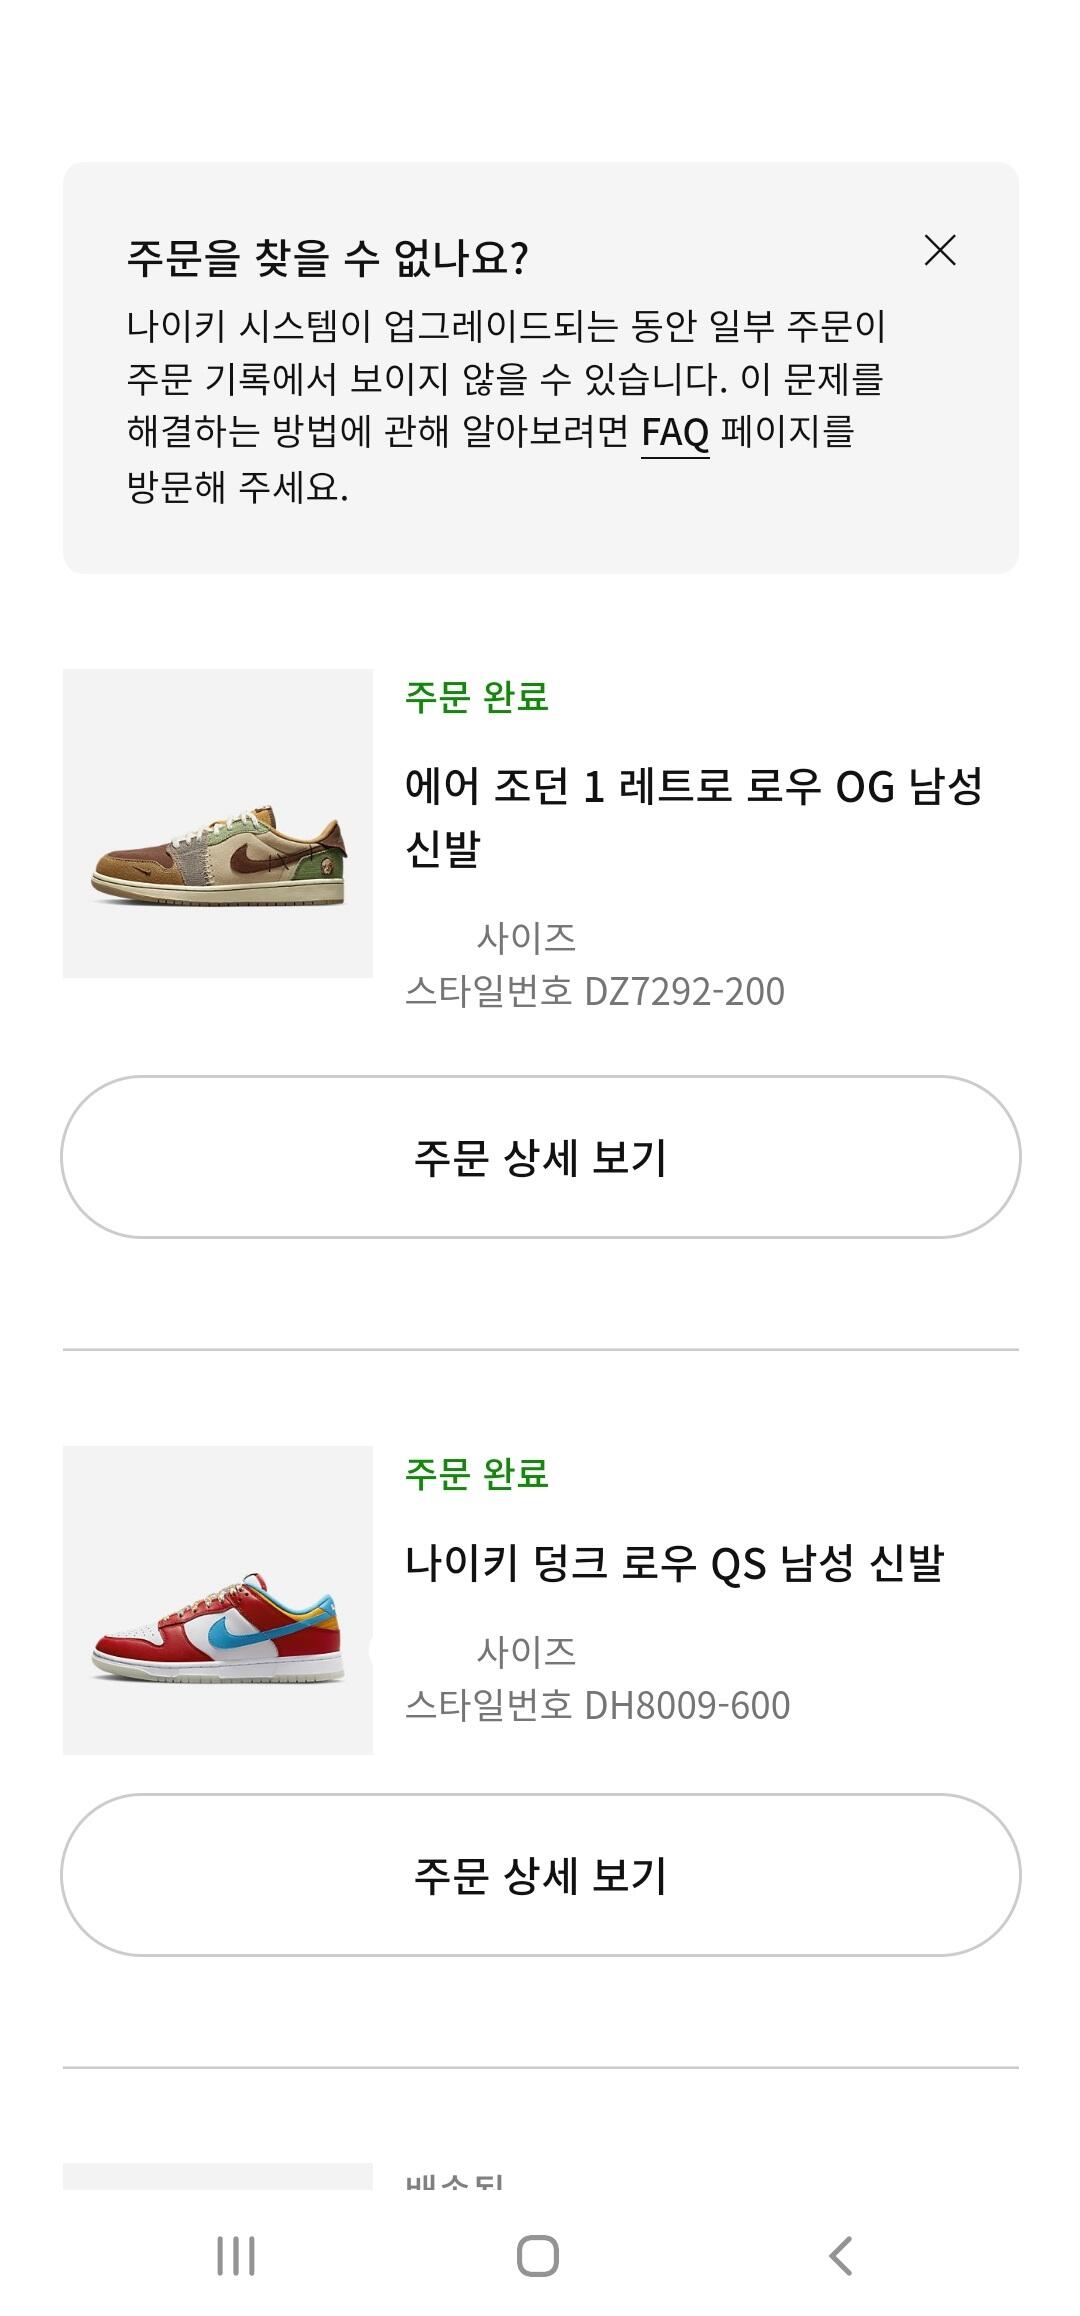Tap 주문 완료 status above the Dunk Low order
Screen dimensions: 1080x2316
coord(477,1474)
